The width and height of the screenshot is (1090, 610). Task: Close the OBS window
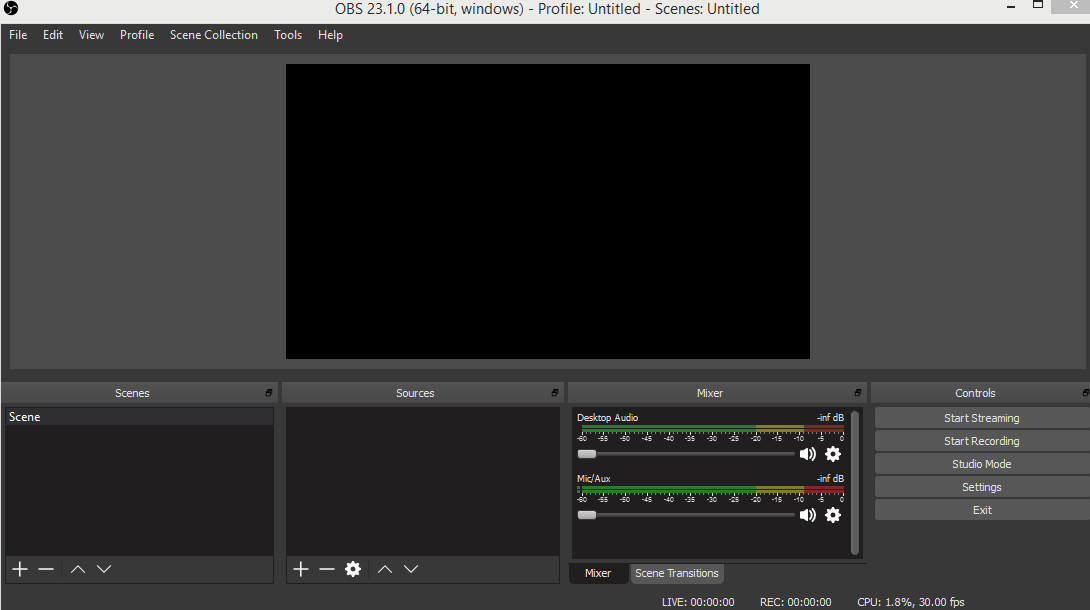tap(1074, 6)
